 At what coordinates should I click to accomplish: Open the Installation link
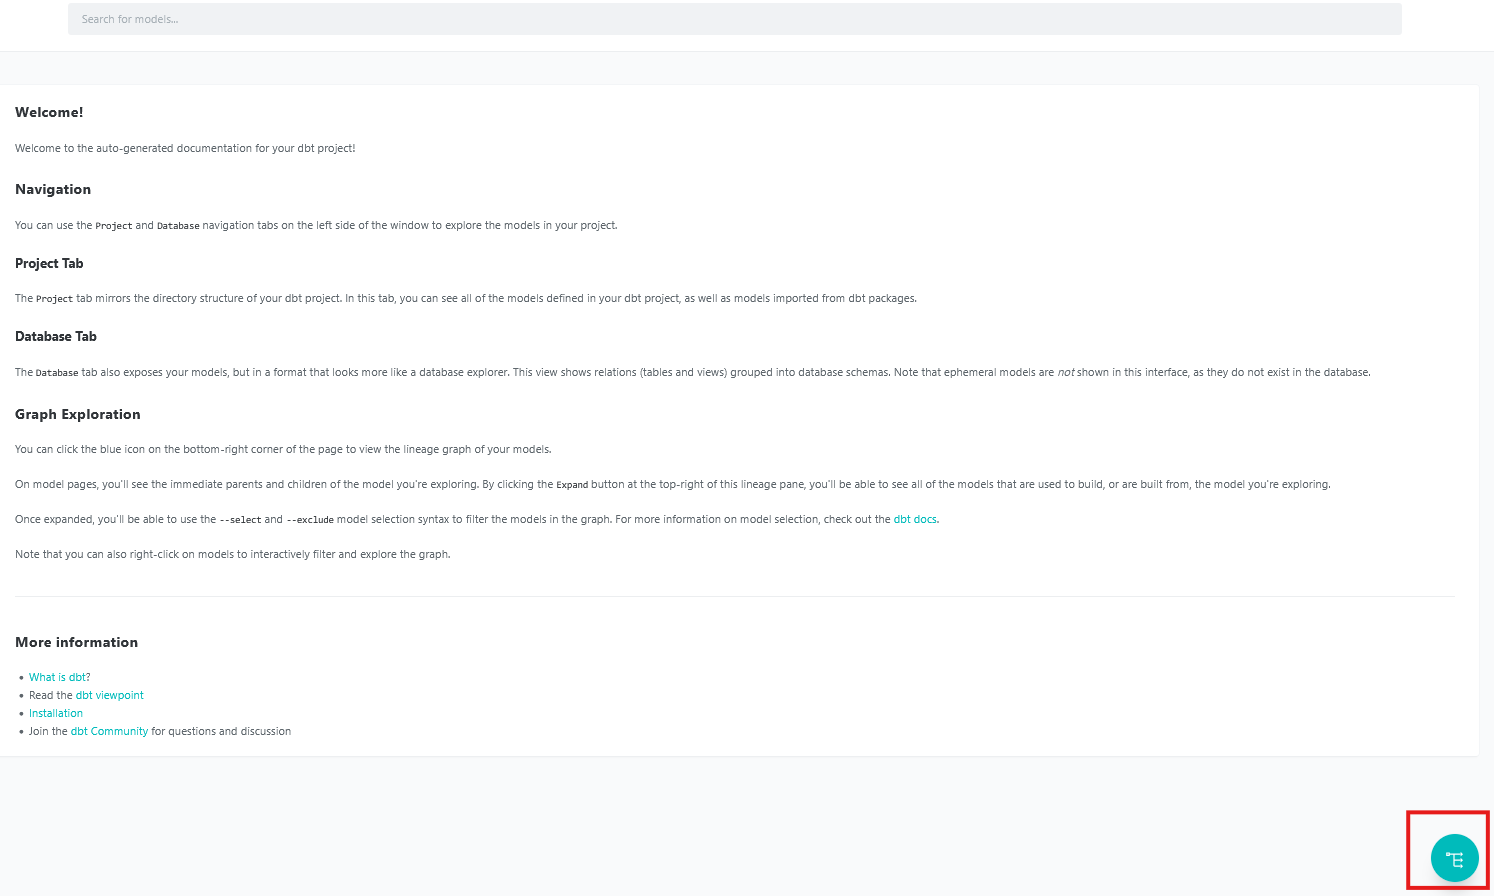56,713
